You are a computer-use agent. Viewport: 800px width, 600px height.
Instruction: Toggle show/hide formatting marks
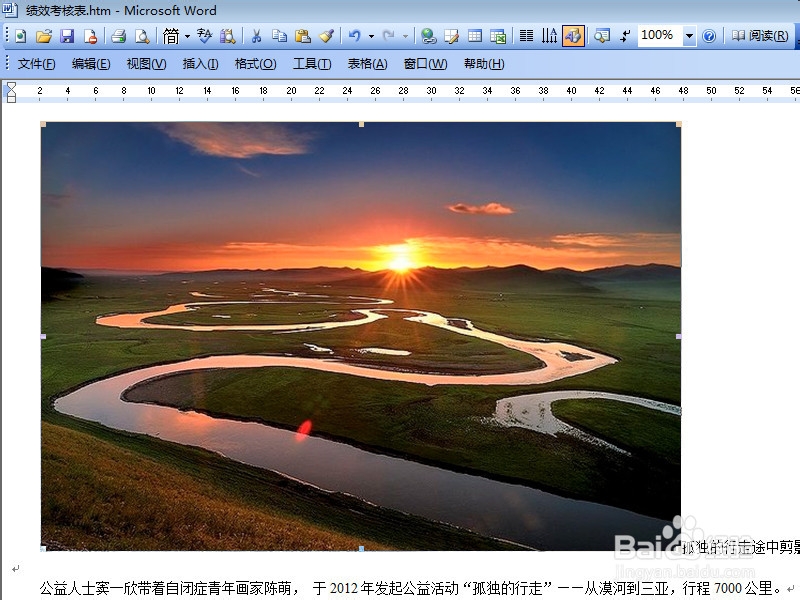coord(625,36)
